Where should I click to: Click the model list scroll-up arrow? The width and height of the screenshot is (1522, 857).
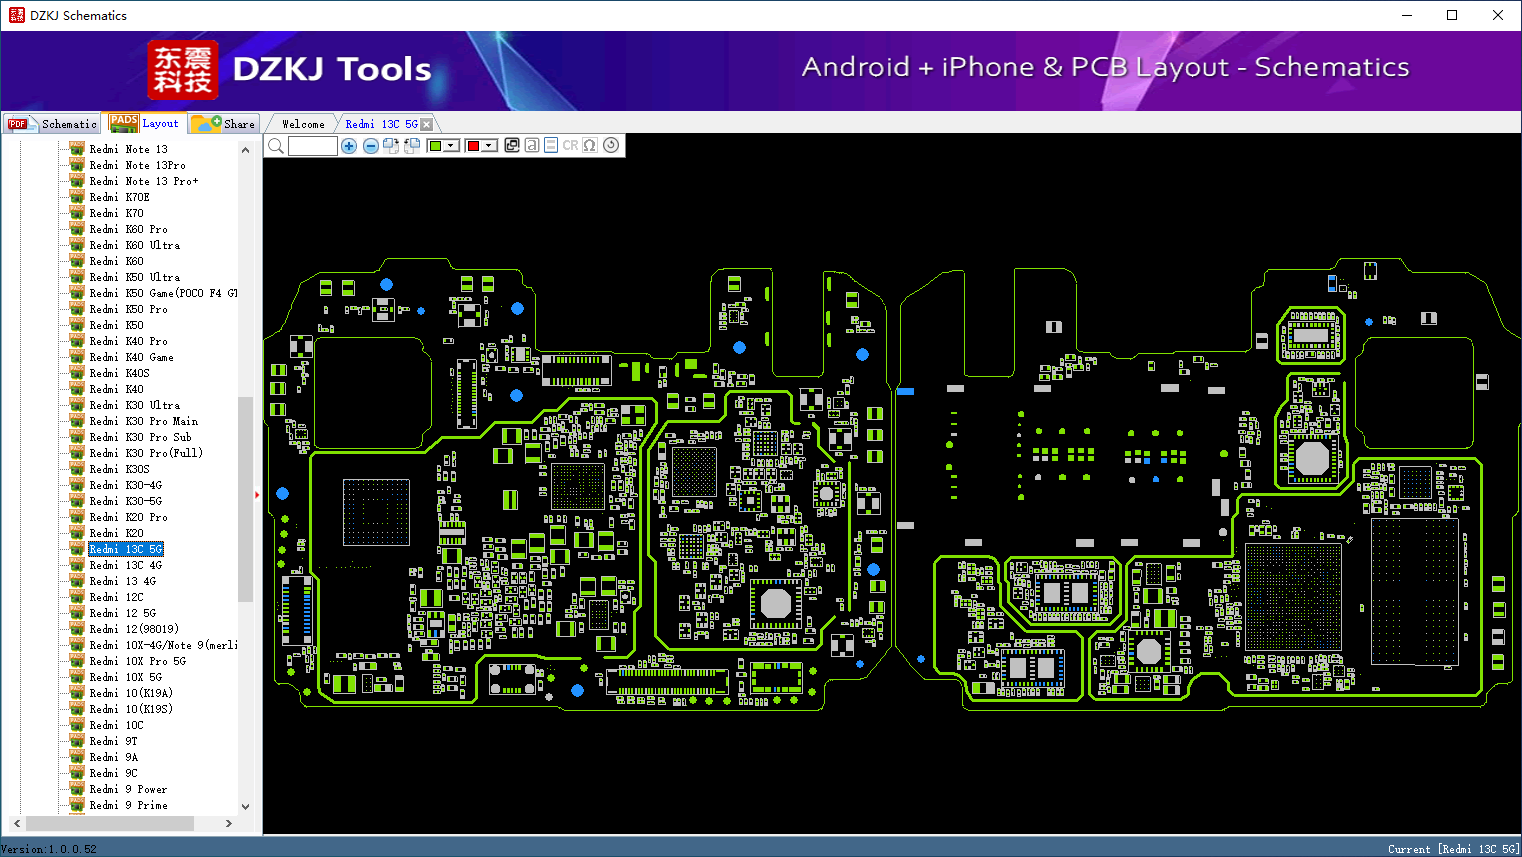[x=245, y=150]
